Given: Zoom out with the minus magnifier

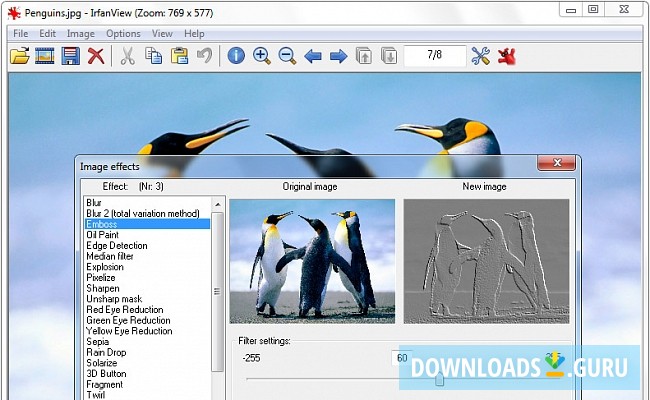Looking at the screenshot, I should (287, 56).
